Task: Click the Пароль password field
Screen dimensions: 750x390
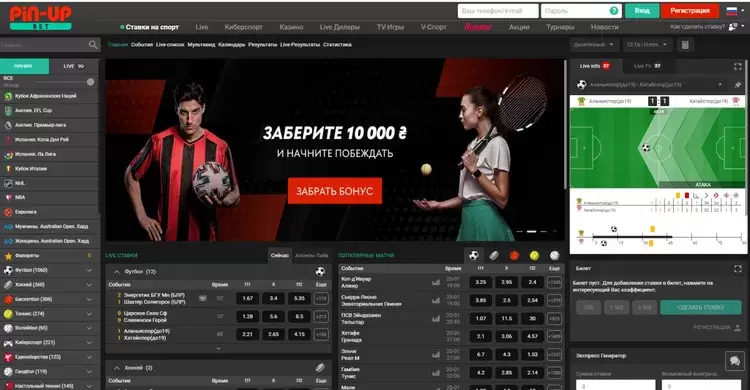Action: point(581,11)
